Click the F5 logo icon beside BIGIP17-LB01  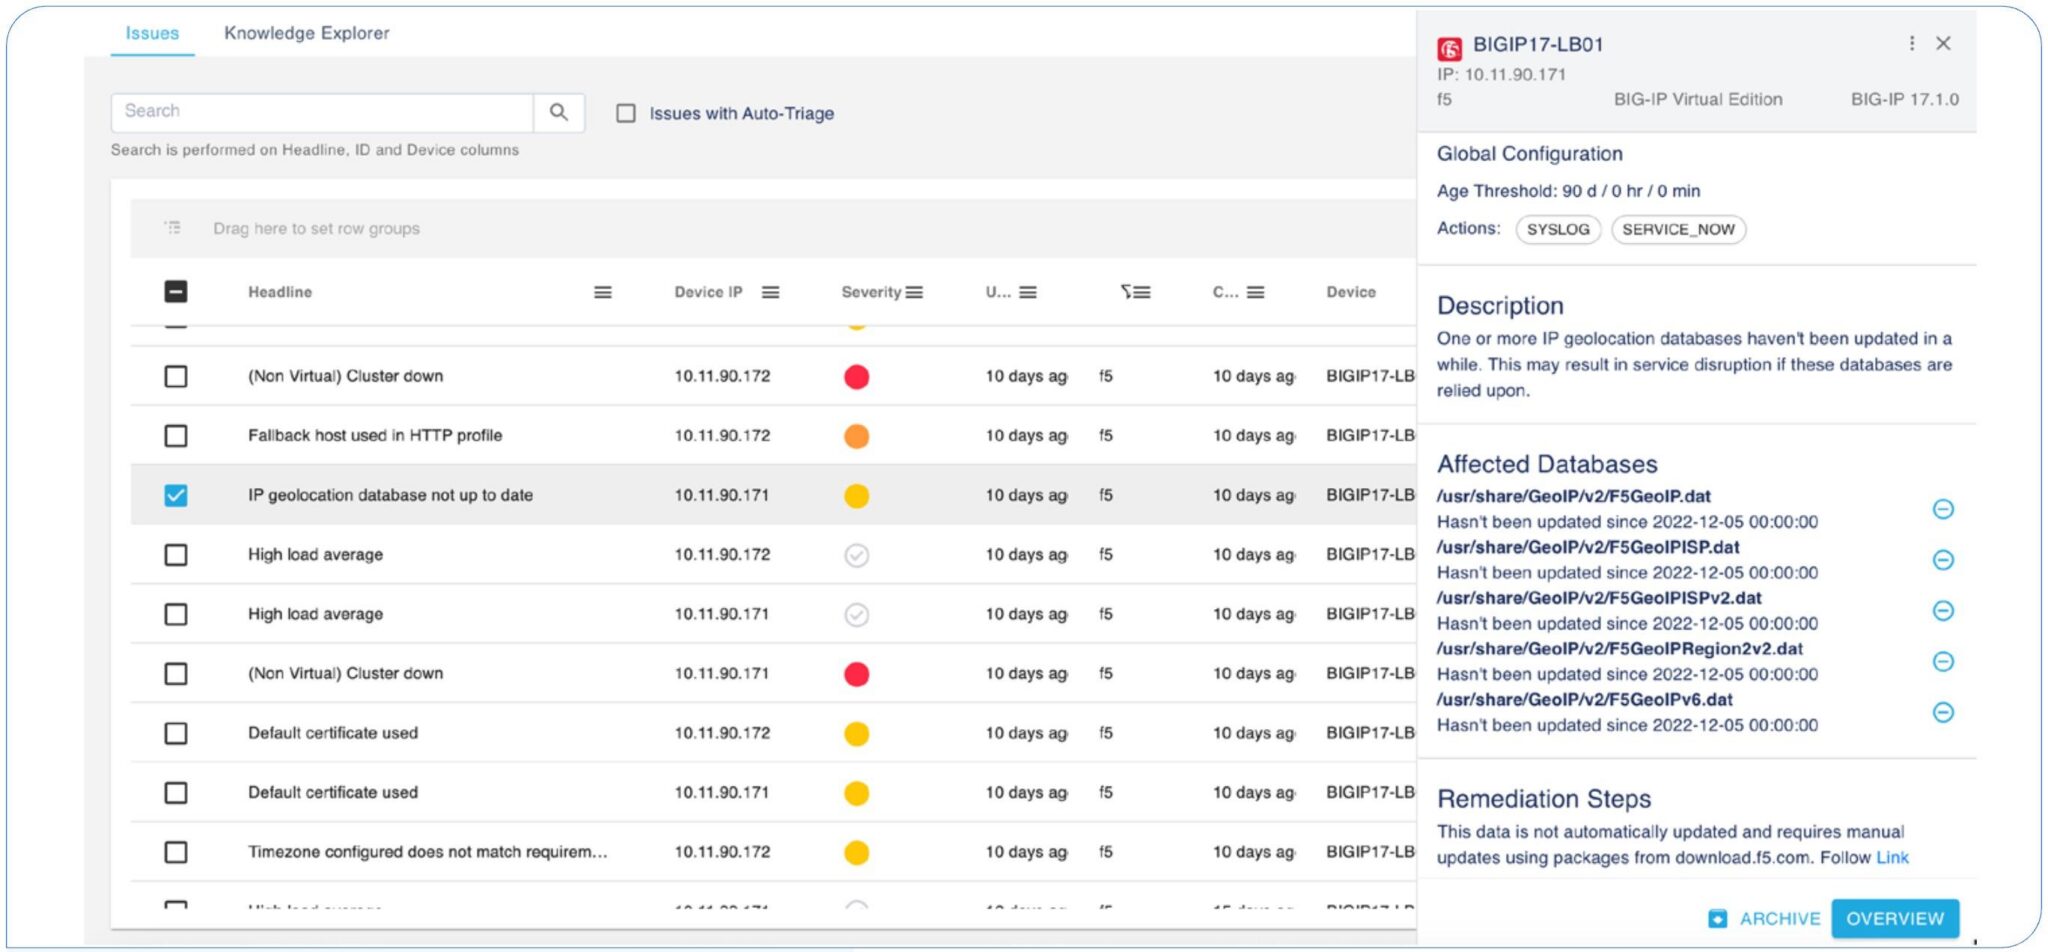point(1449,48)
